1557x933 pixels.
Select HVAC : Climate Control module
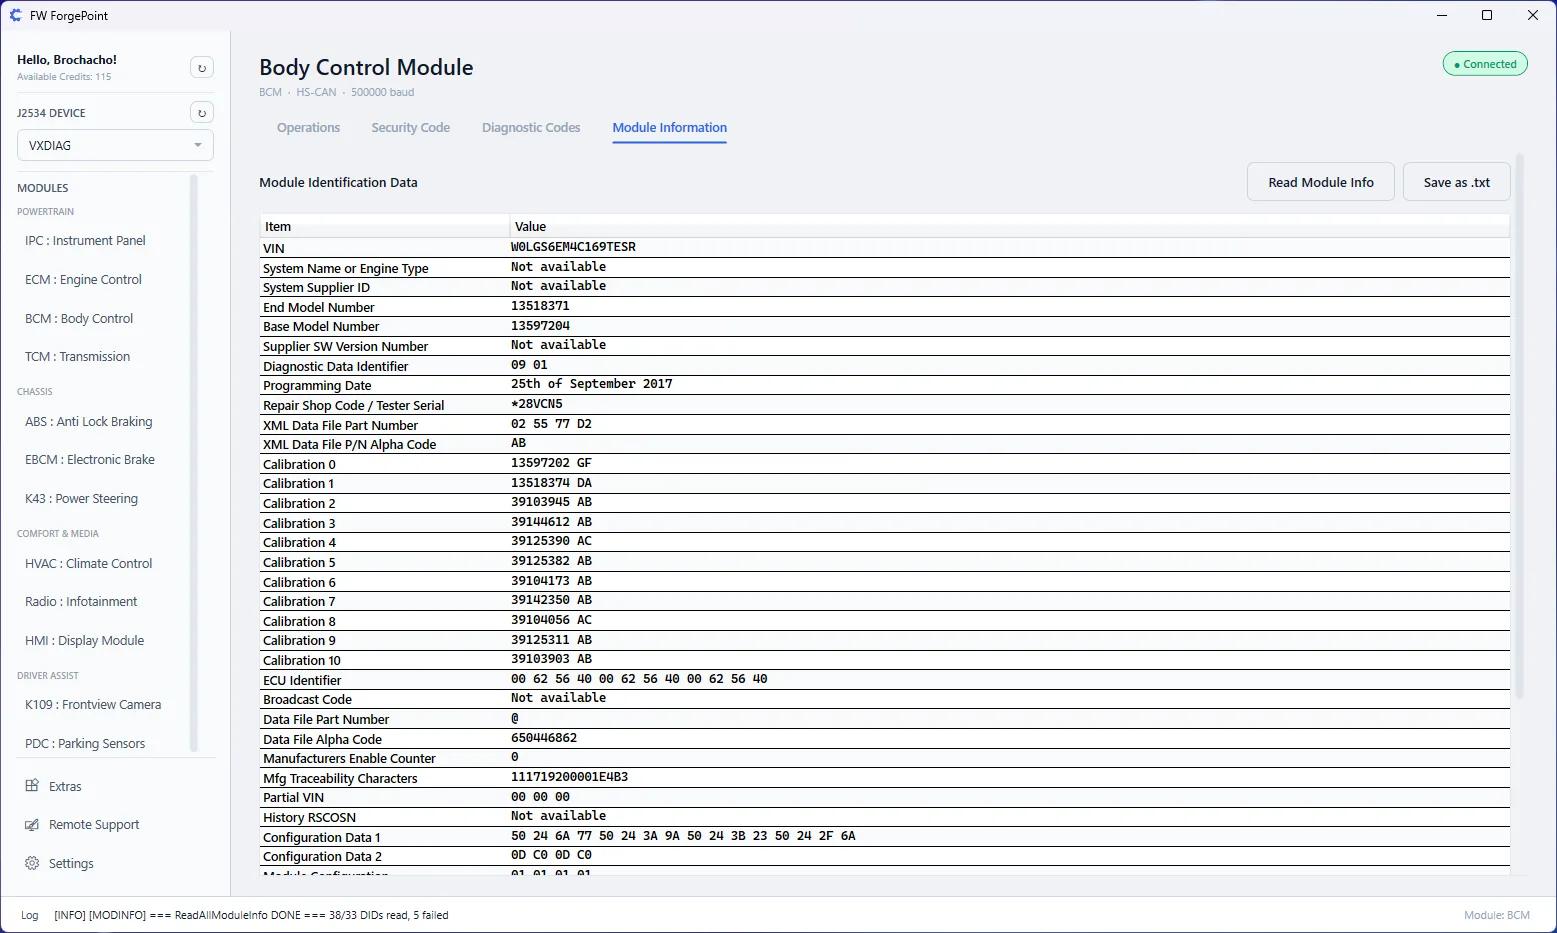click(88, 564)
